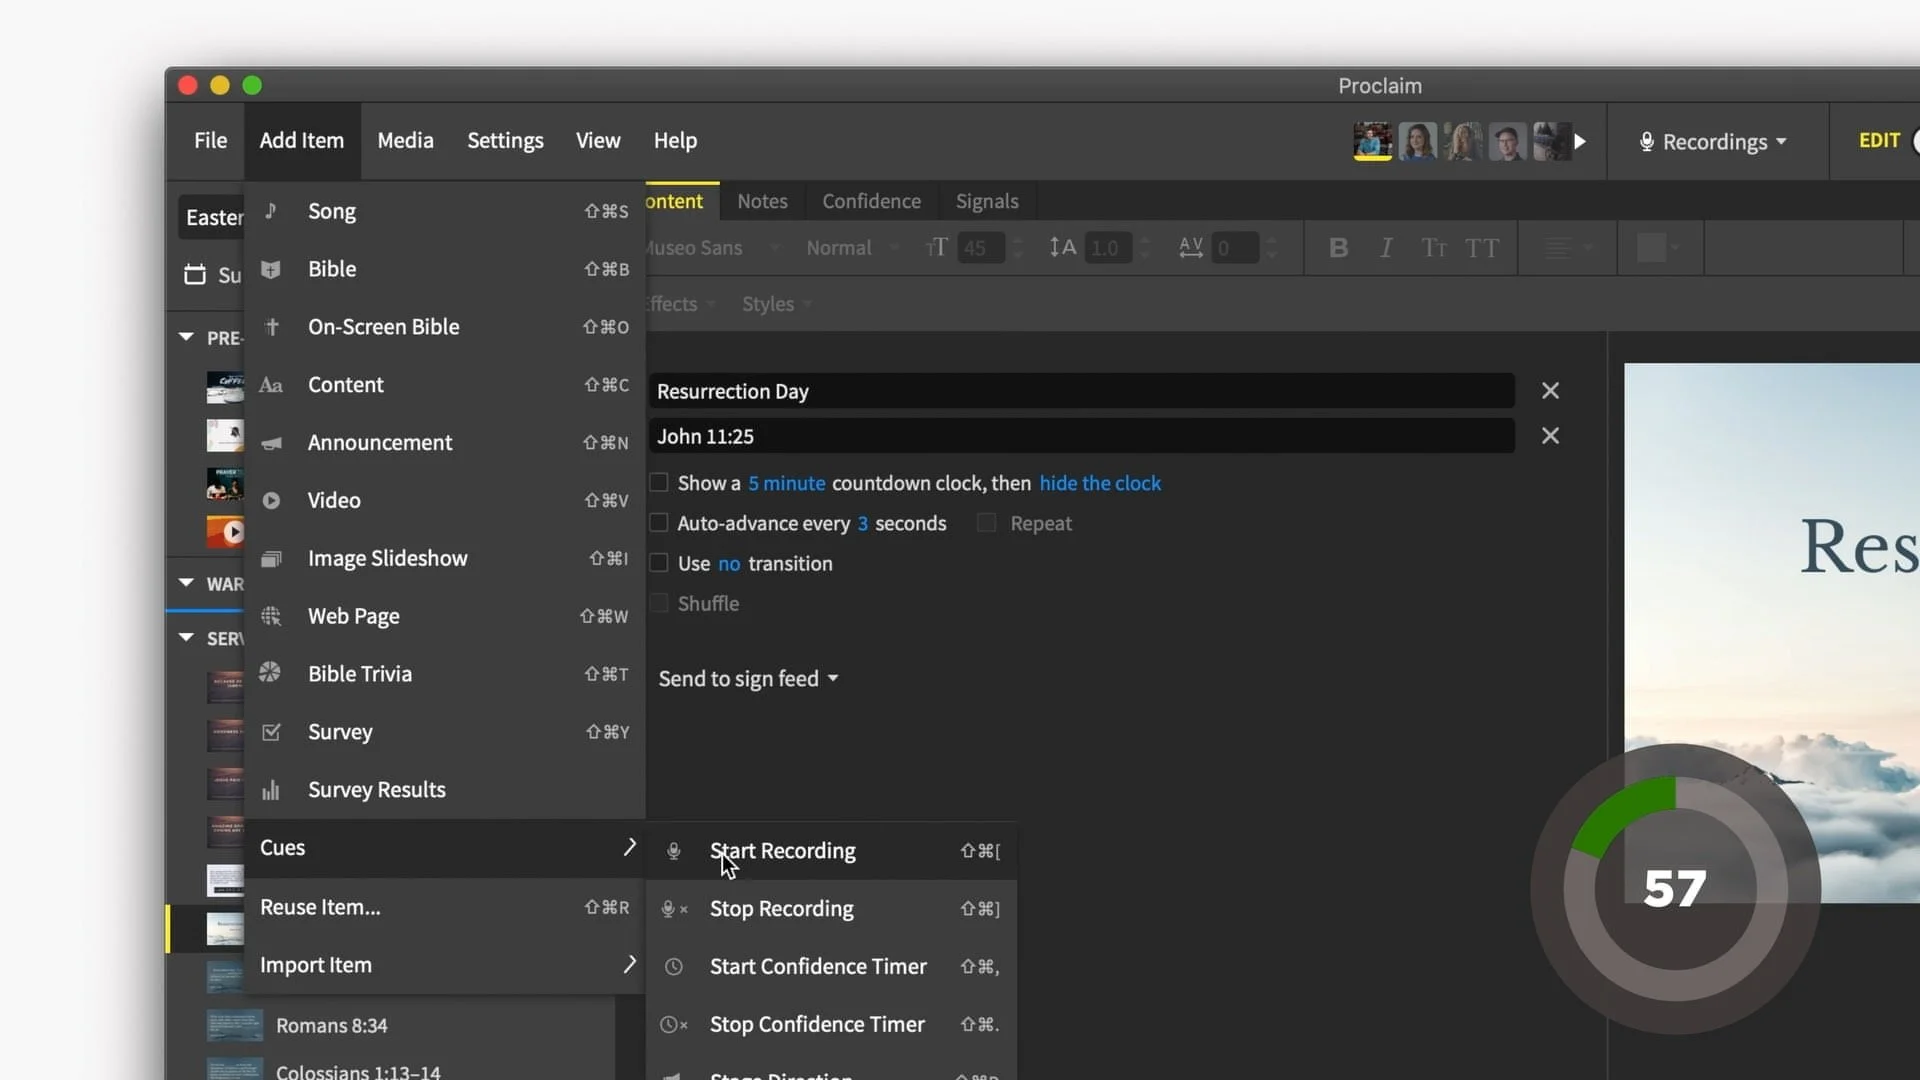The width and height of the screenshot is (1920, 1080).
Task: Expand the Import Item submenu arrow
Action: click(629, 964)
